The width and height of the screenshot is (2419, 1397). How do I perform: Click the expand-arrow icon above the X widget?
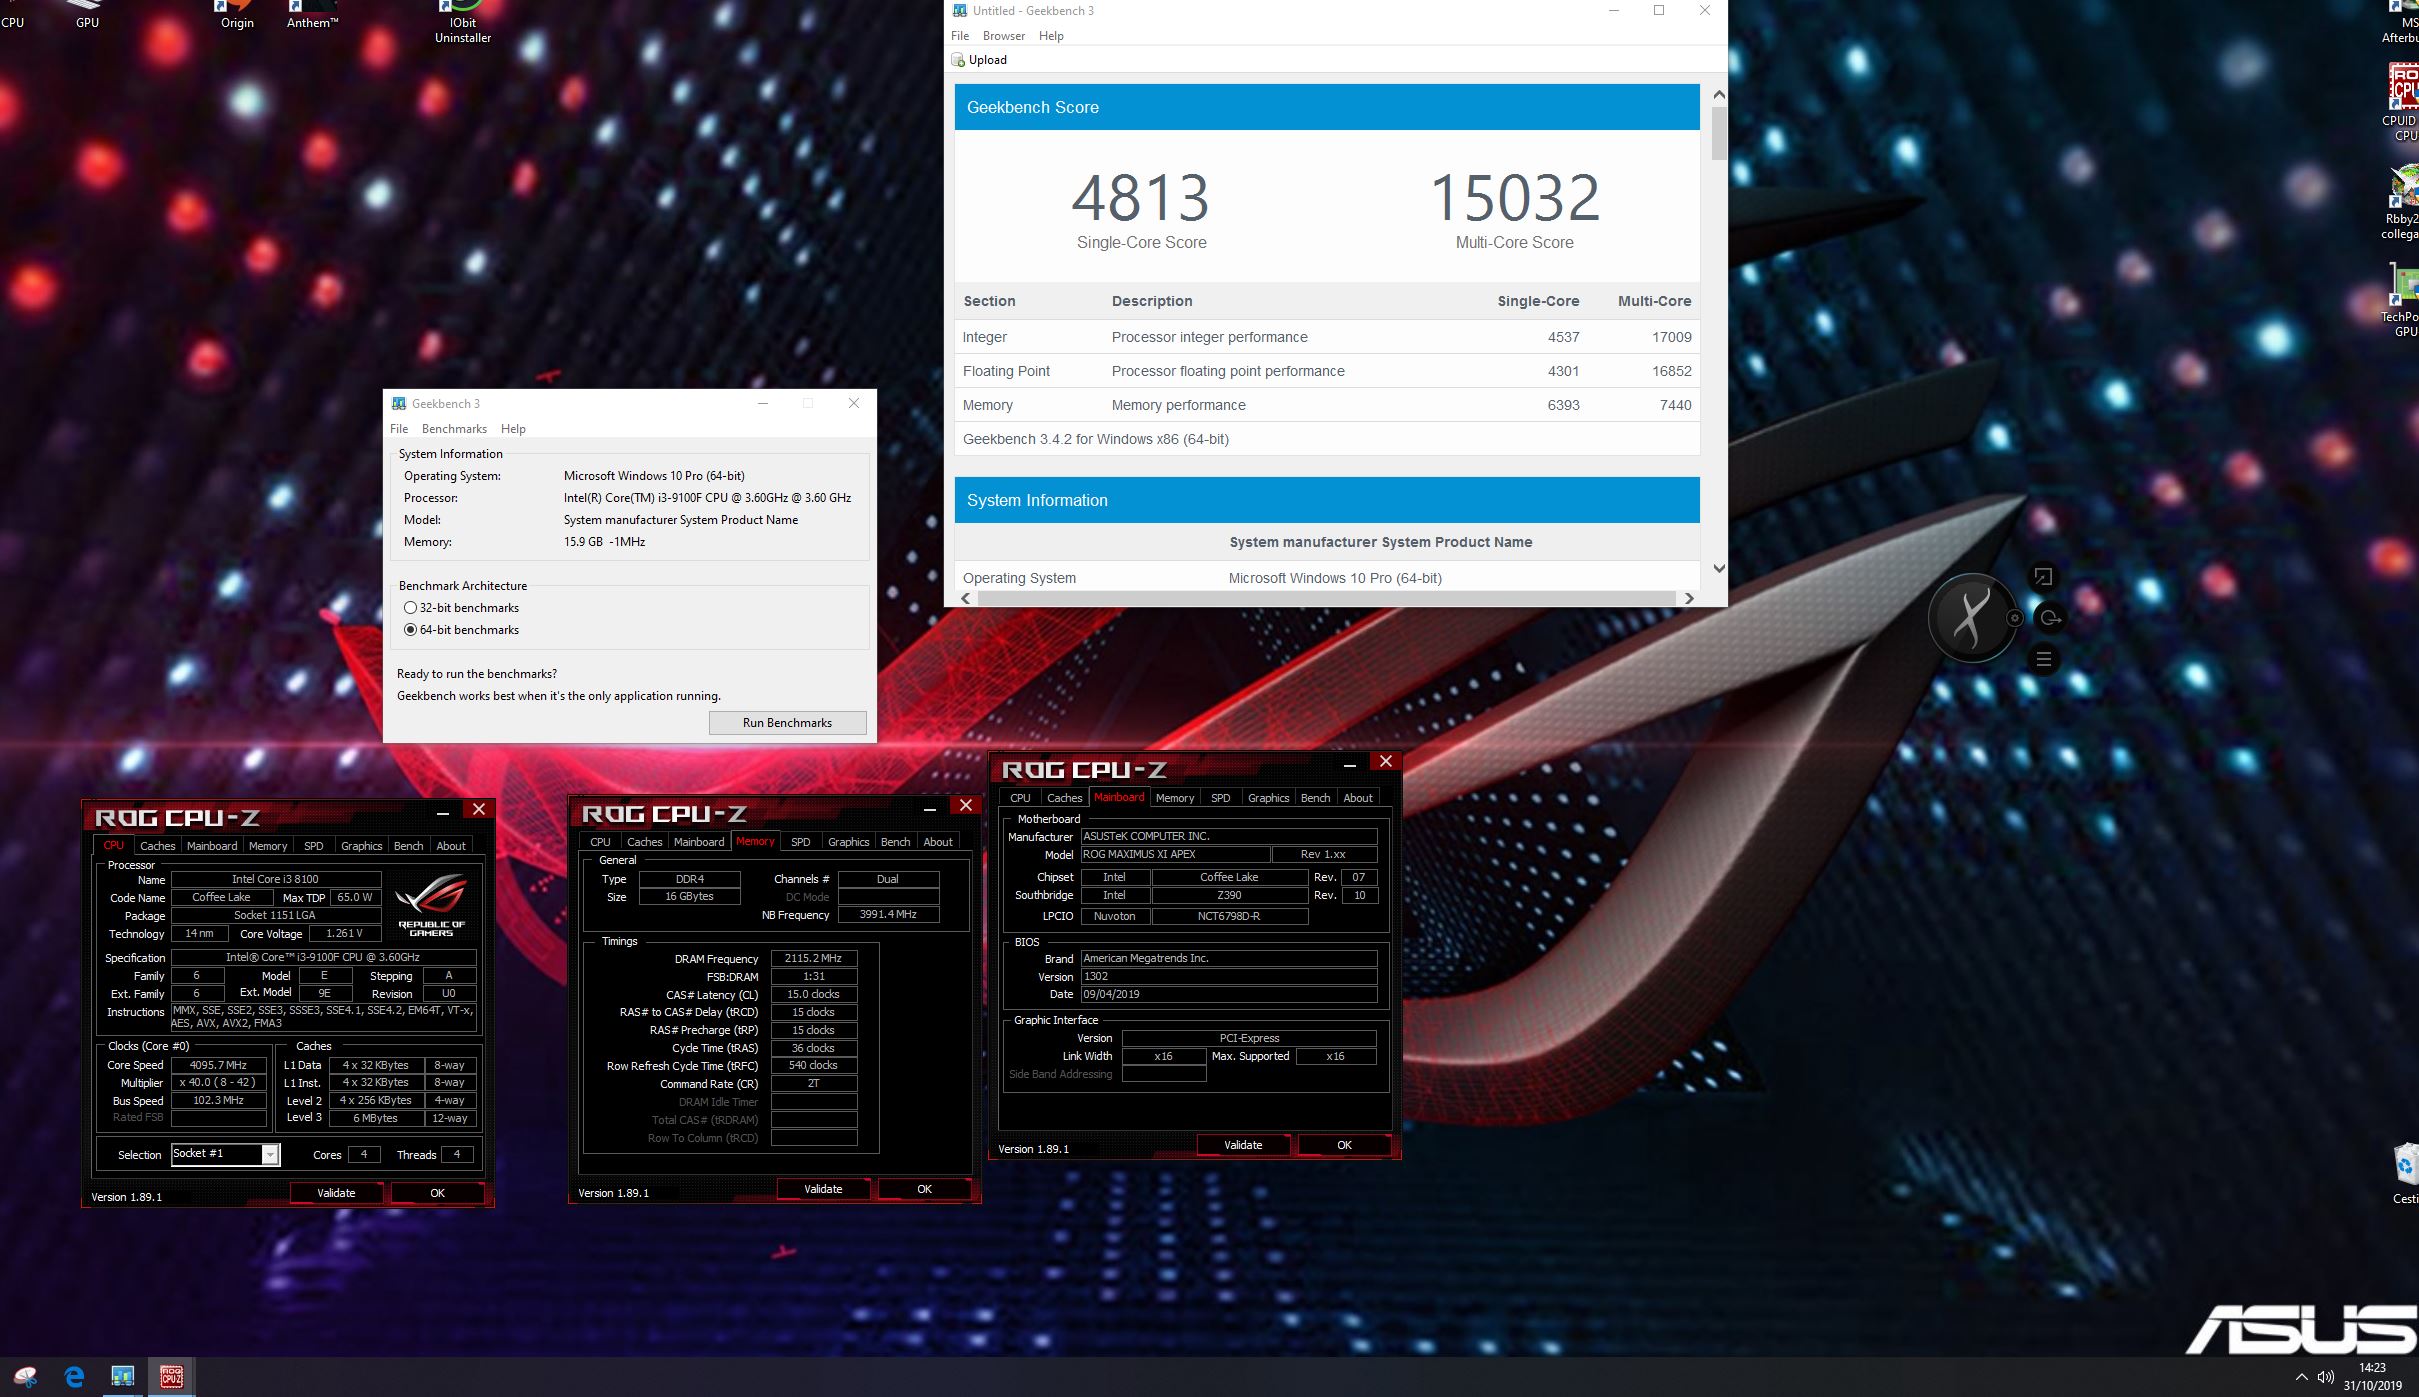click(x=2043, y=577)
